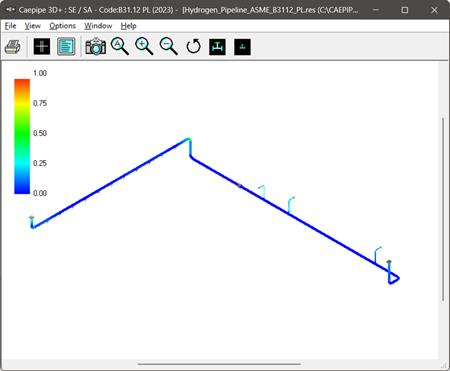
Task: Click the stress ratio color legend bar
Action: coord(22,136)
